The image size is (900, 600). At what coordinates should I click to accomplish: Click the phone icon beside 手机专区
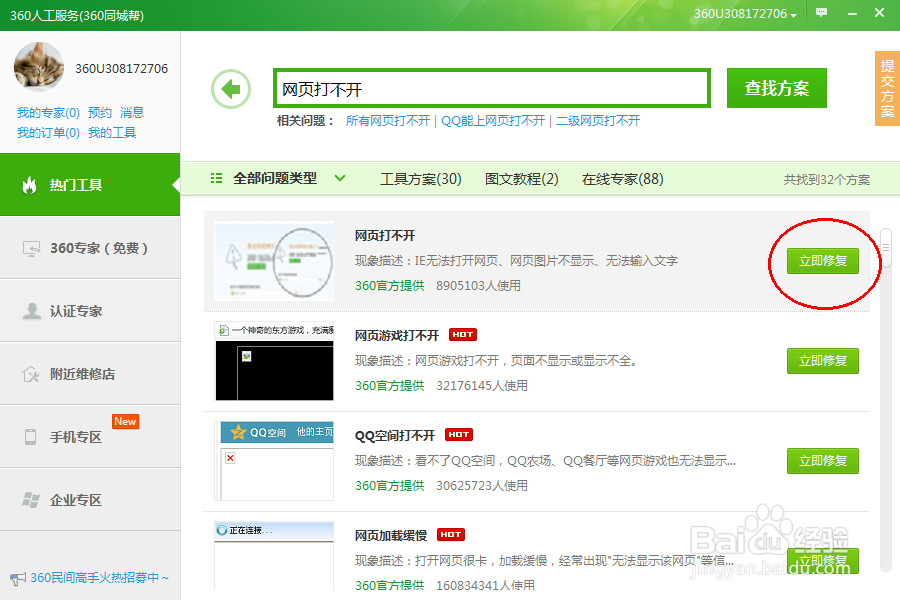(30, 437)
